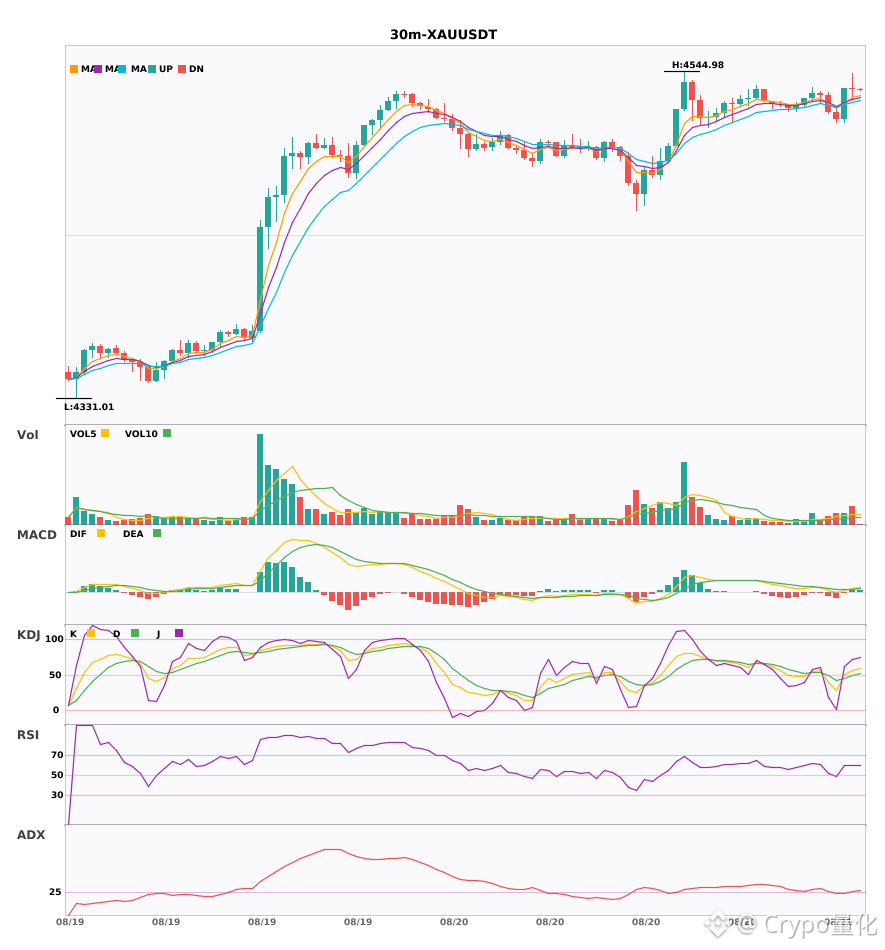
Task: Click the ADX panel label
Action: pyautogui.click(x=31, y=835)
